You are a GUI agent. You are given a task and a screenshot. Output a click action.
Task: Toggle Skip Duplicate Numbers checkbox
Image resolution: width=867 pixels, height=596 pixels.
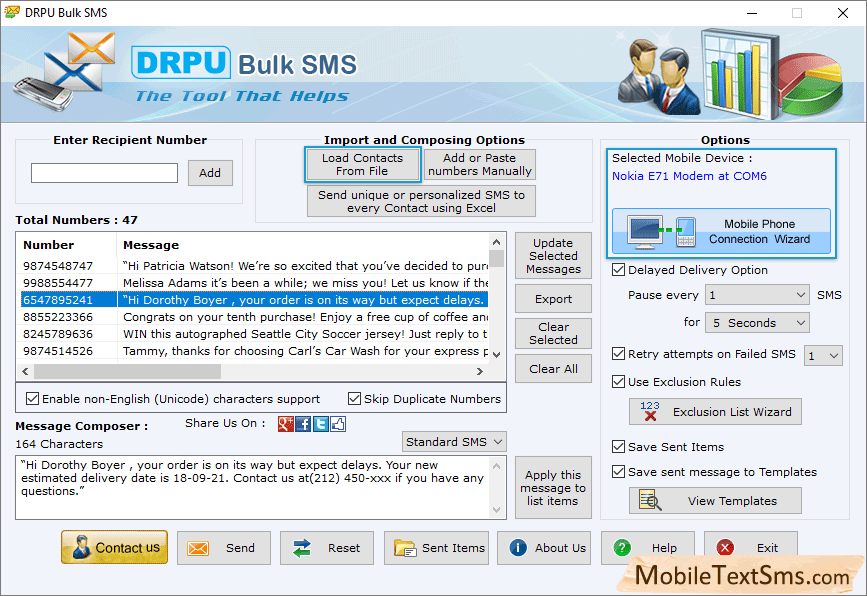click(354, 399)
